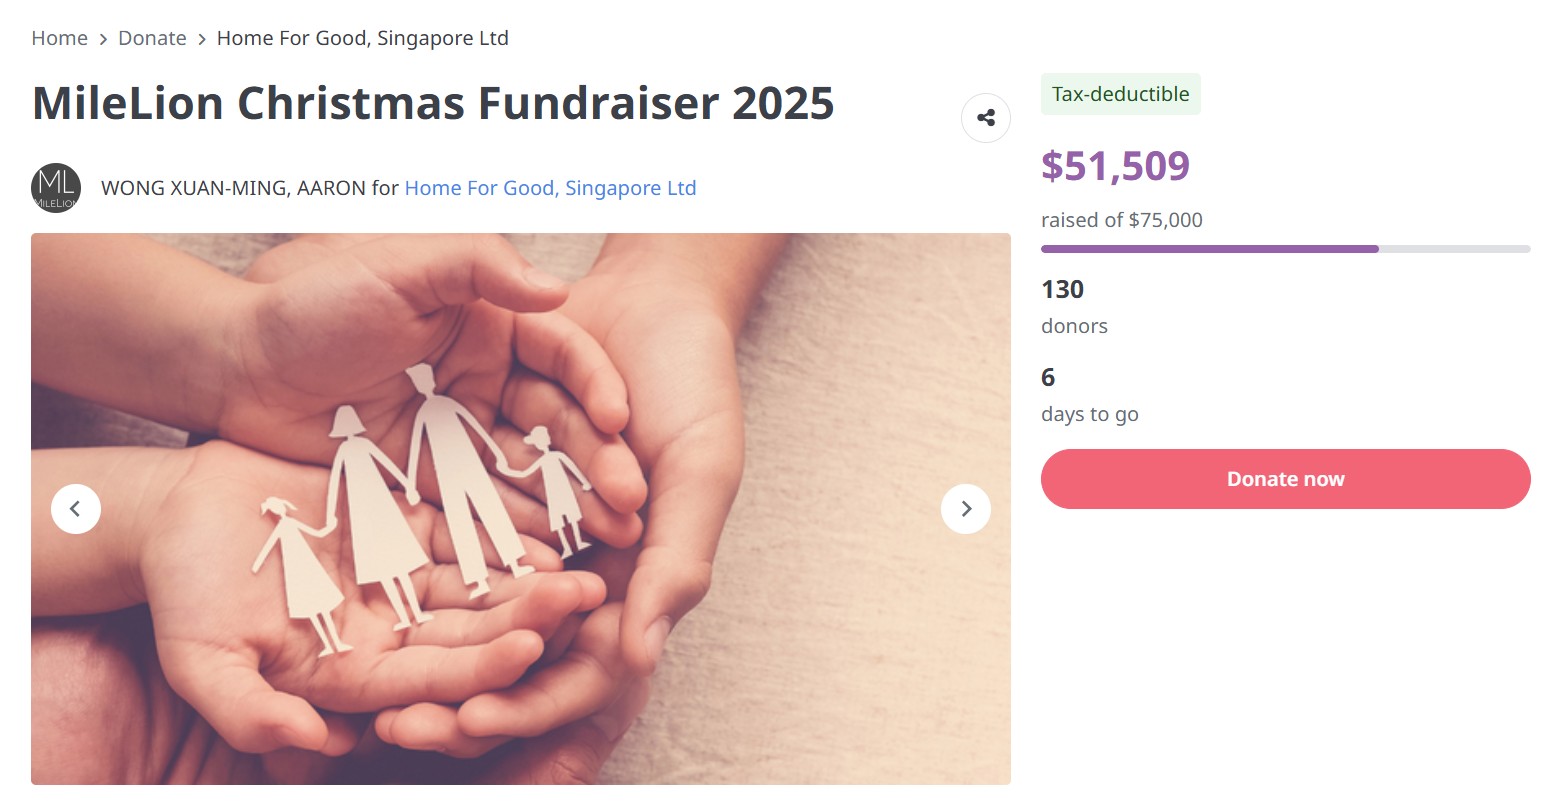Click the chevron separator after Home
This screenshot has height=807, width=1566.
pos(103,39)
